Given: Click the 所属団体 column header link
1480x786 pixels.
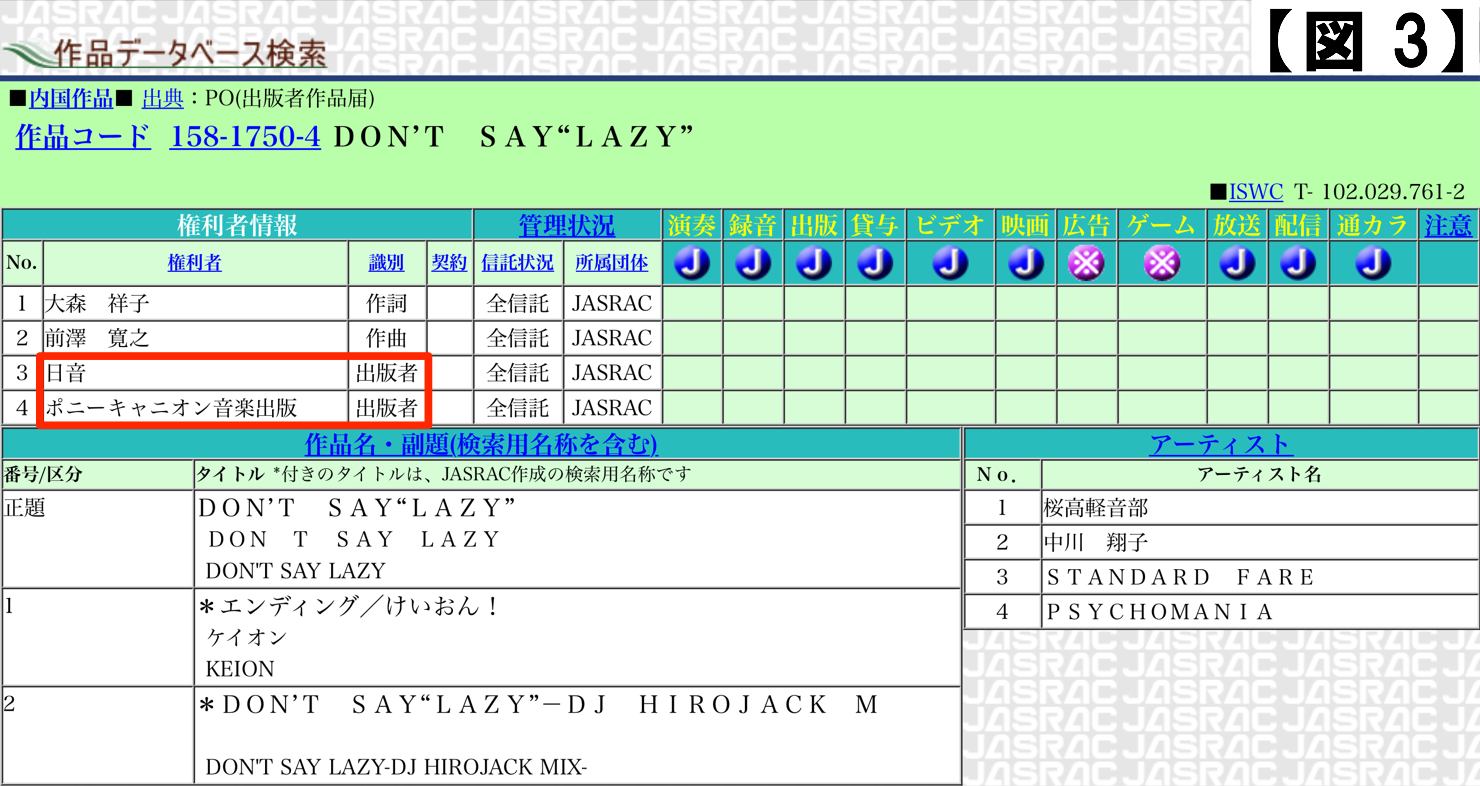Looking at the screenshot, I should click(612, 263).
